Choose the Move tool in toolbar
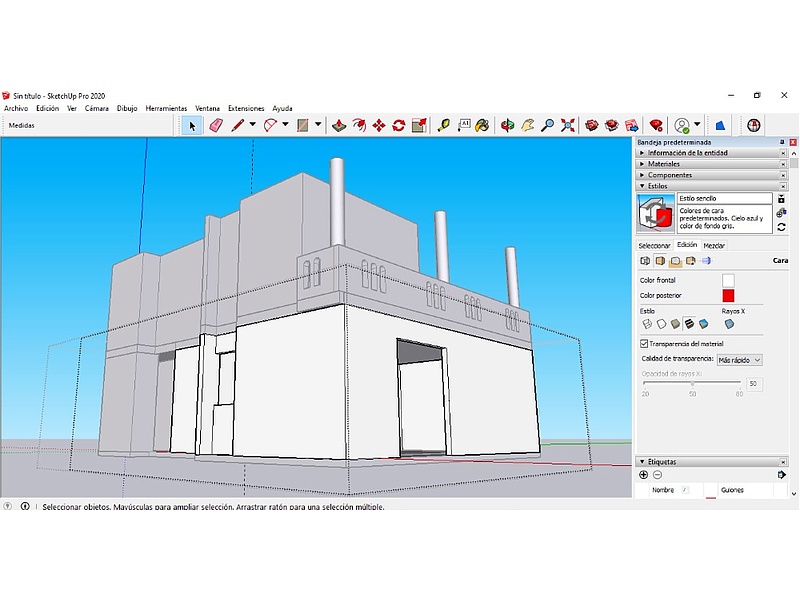The image size is (800, 600). (379, 125)
